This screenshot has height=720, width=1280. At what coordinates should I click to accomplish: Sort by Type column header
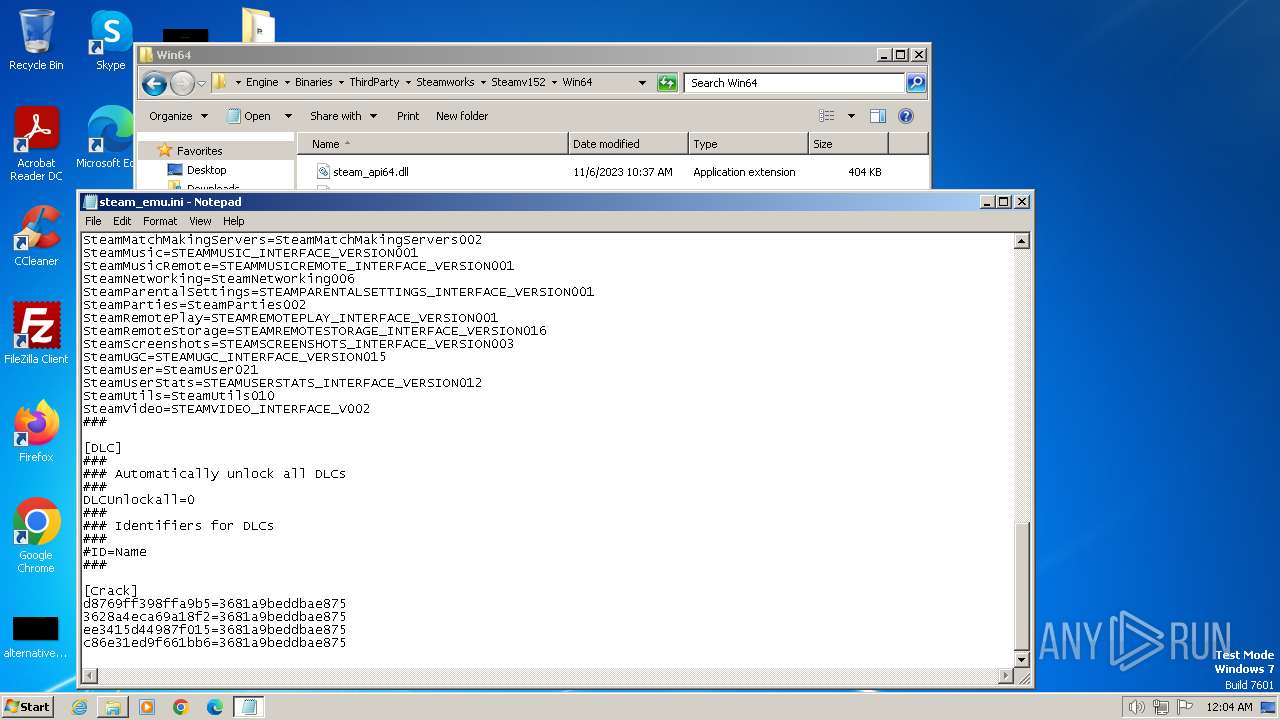click(x=748, y=144)
